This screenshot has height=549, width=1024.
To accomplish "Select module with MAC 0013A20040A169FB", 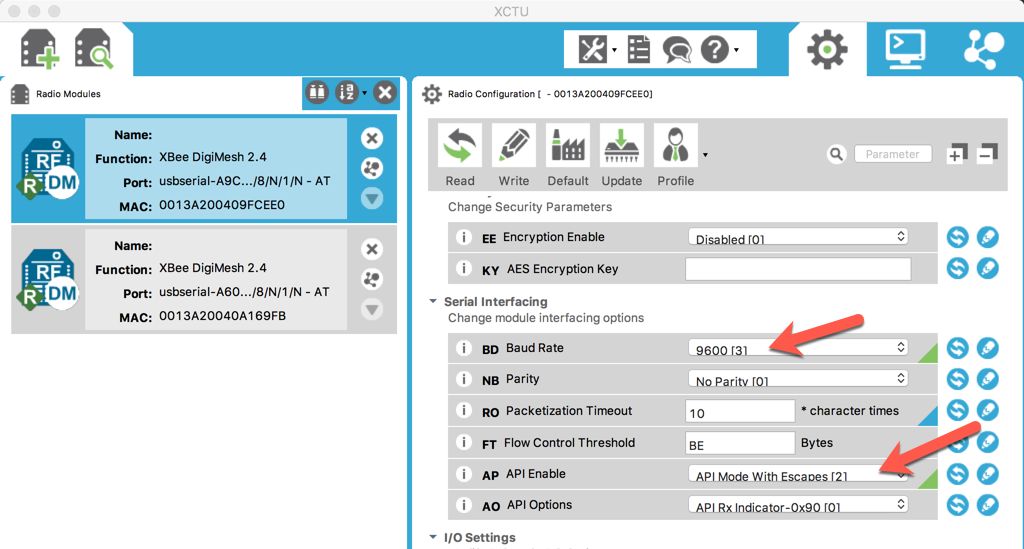I will 204,280.
